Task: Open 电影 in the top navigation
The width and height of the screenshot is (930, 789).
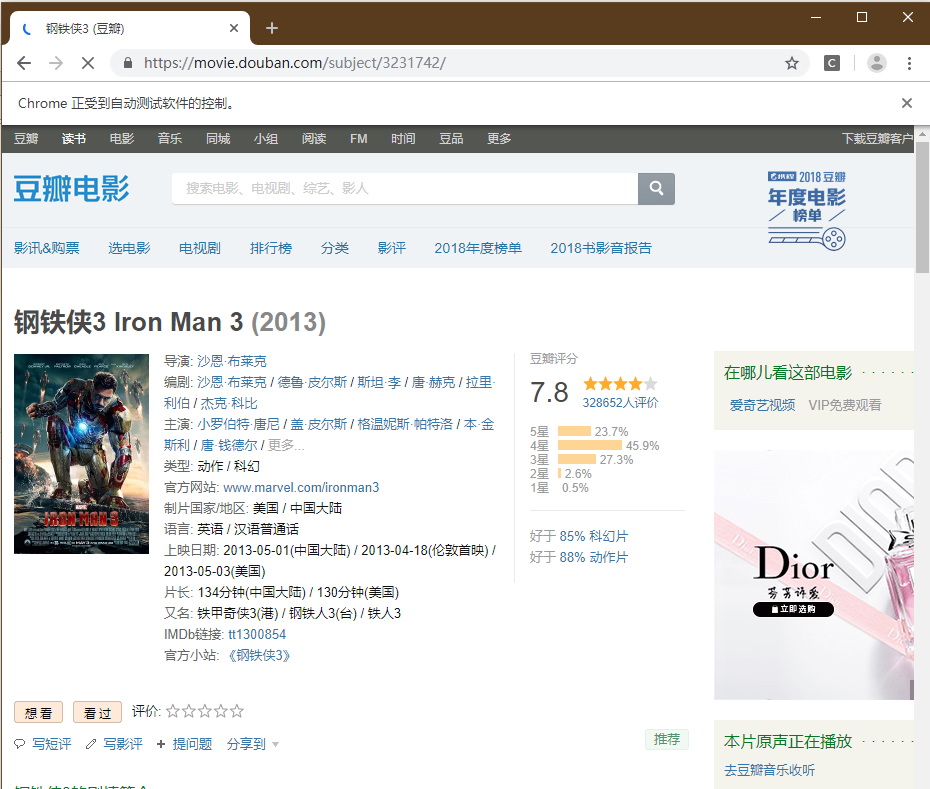Action: 122,139
